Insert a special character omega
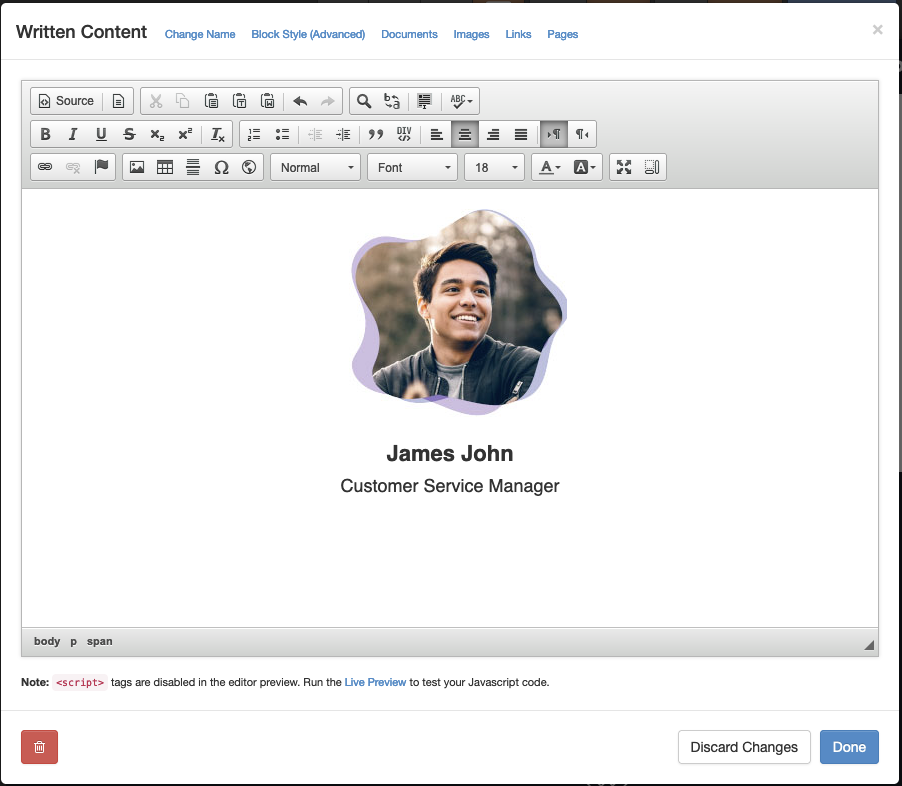Screen dimensions: 902x786 click(221, 167)
